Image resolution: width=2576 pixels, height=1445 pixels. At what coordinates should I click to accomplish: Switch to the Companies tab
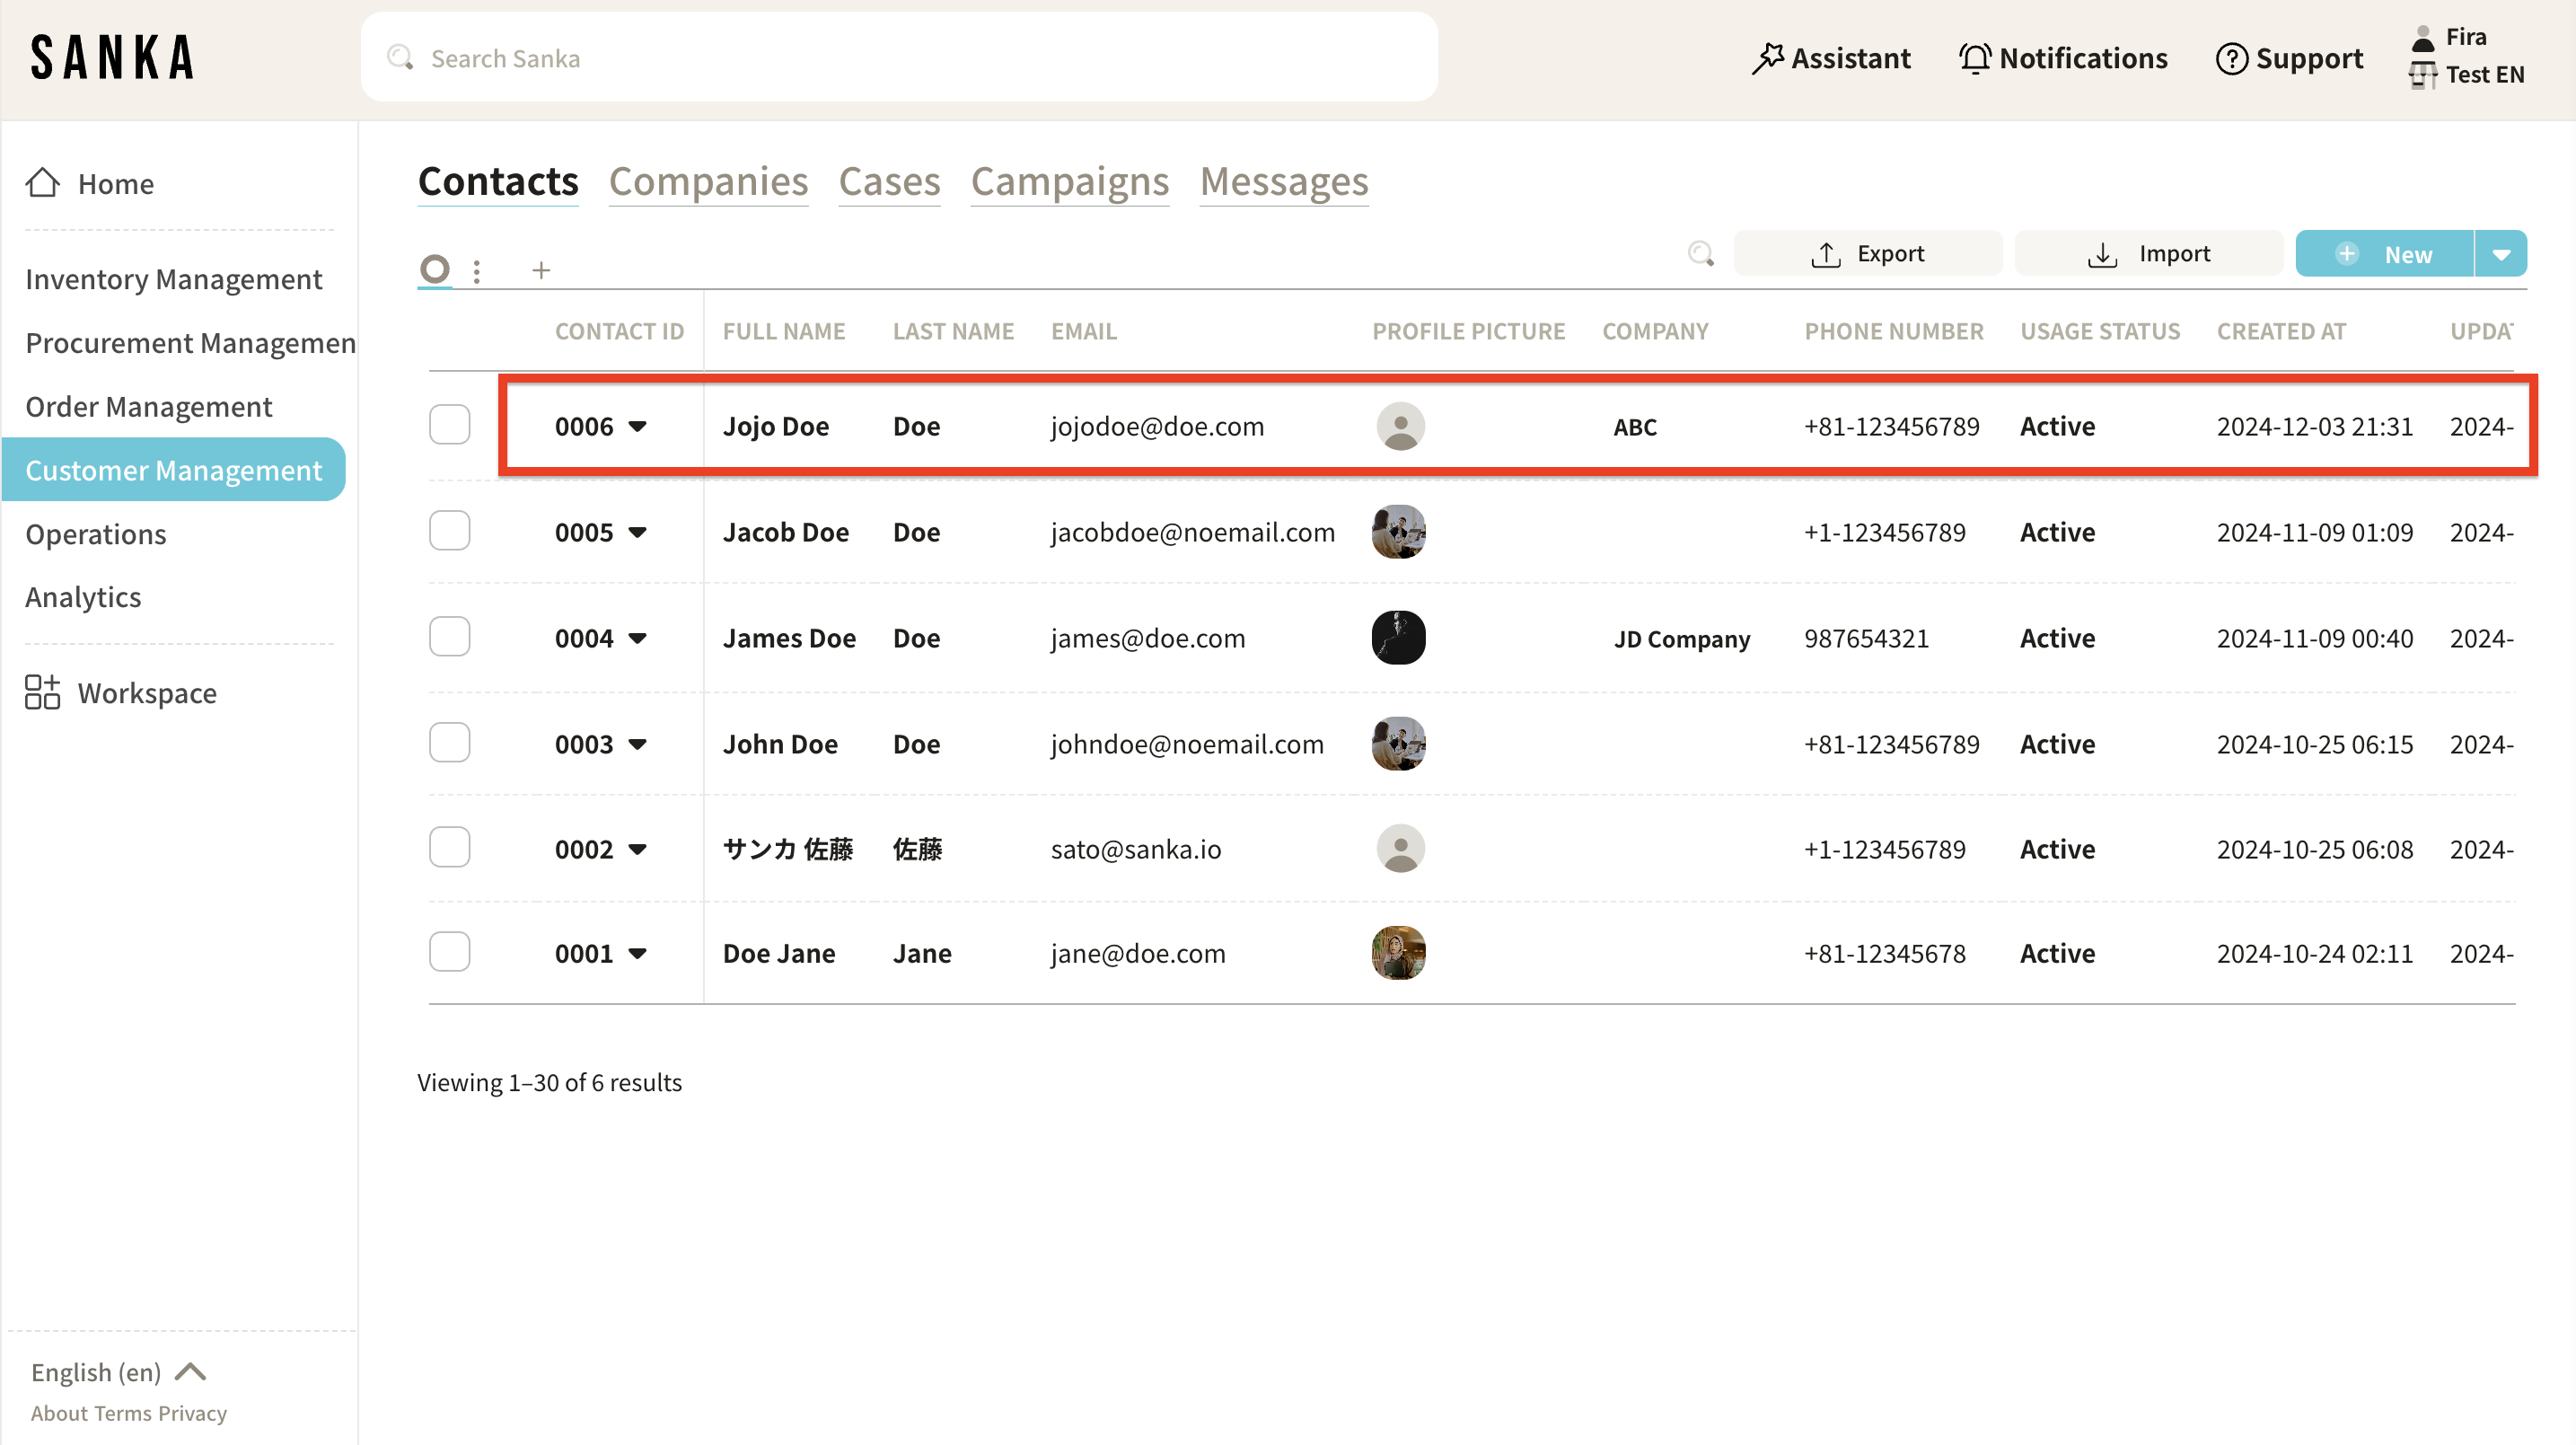(708, 182)
